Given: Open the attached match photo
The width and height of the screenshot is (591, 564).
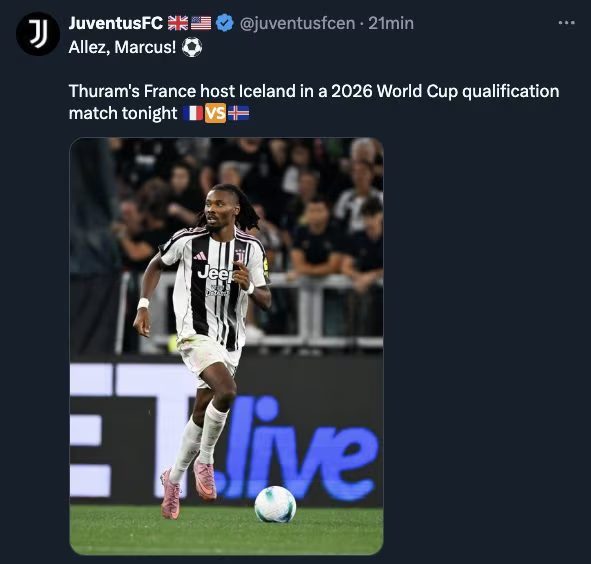Looking at the screenshot, I should tap(227, 346).
